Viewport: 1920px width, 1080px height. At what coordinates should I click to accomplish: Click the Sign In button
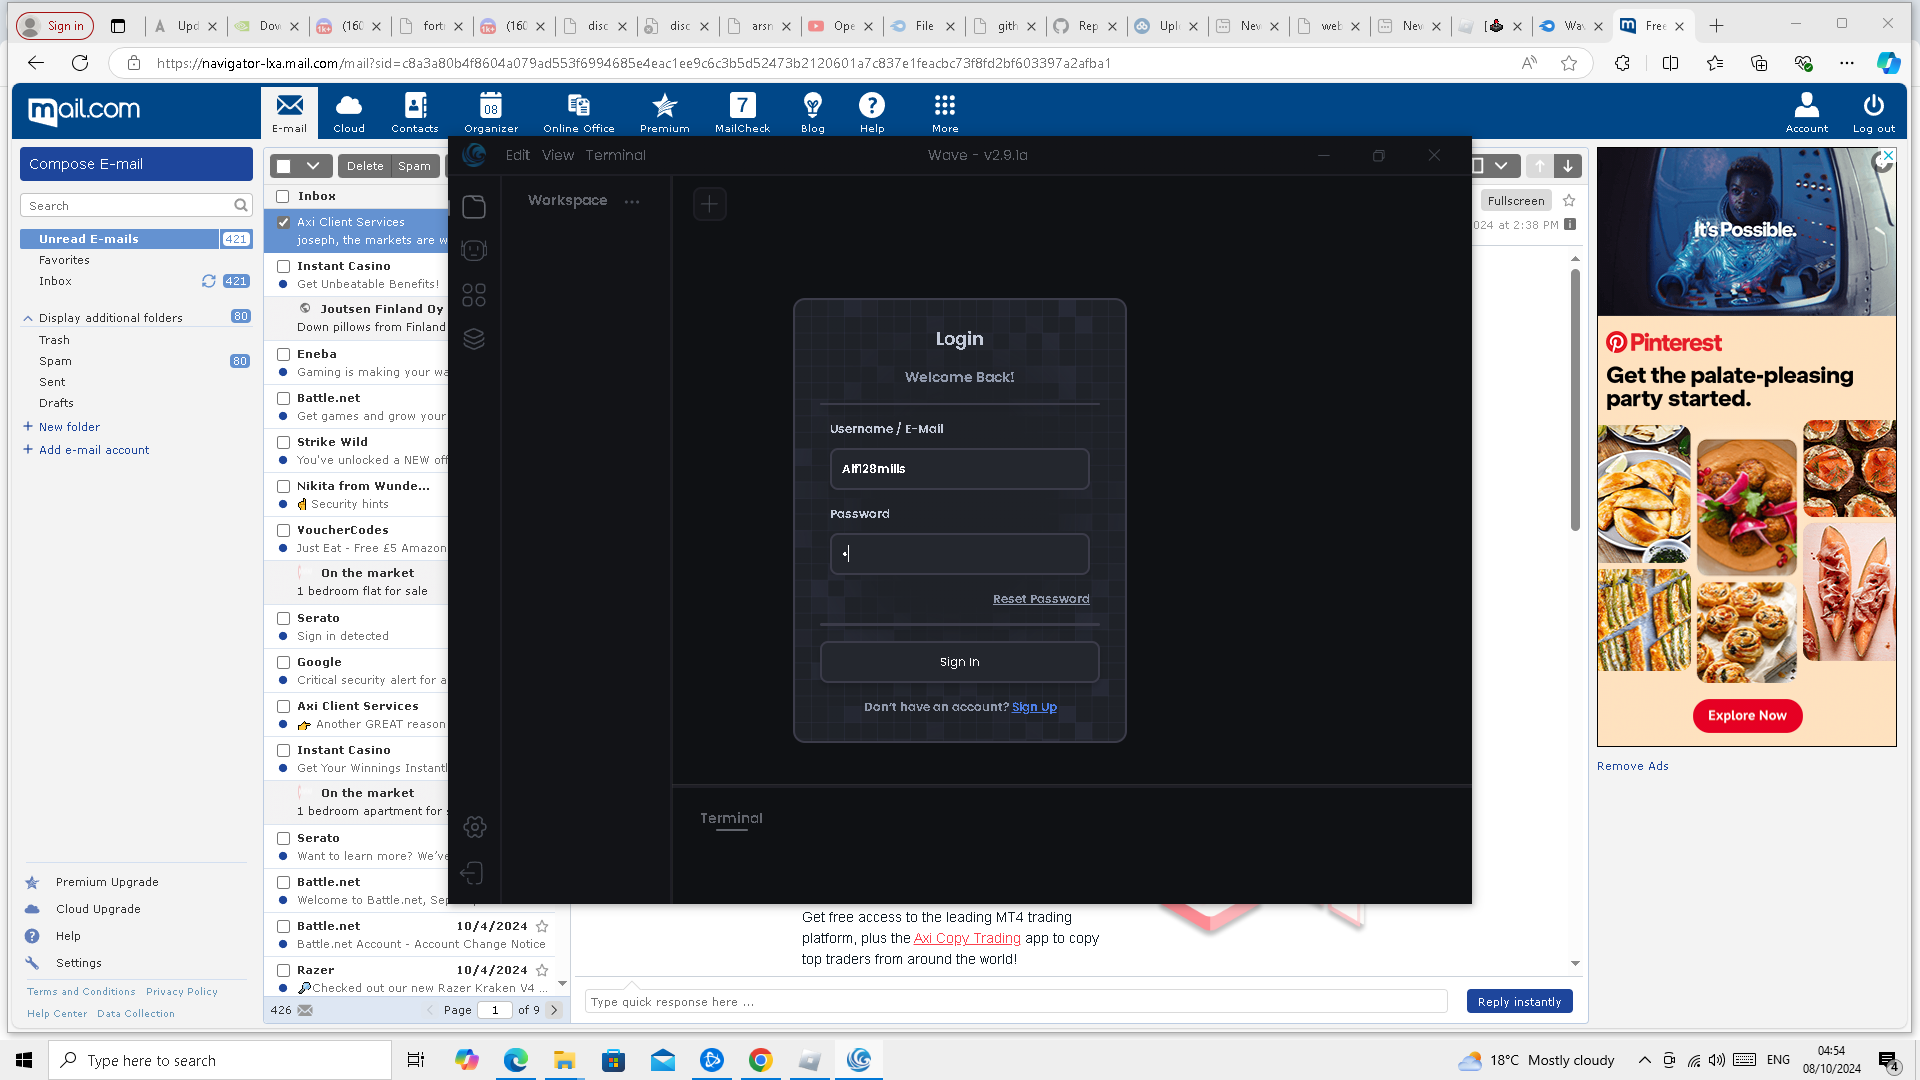[x=959, y=662]
